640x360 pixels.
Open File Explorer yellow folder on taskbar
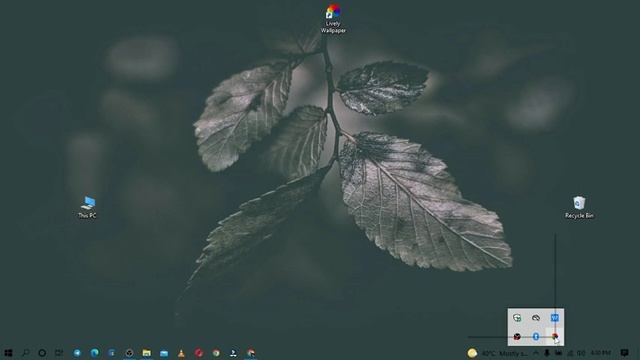tap(147, 353)
